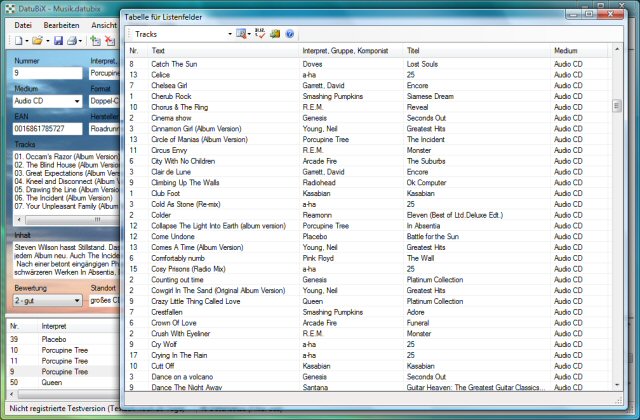The height and width of the screenshot is (420, 640).
Task: Click the EAN input field
Action: pos(47,128)
